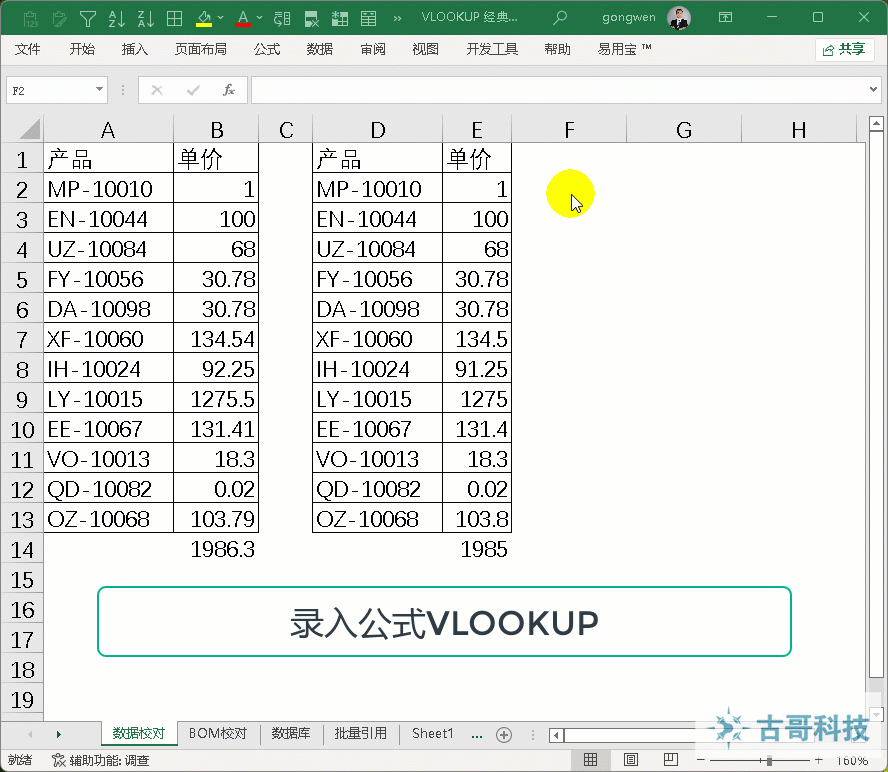The height and width of the screenshot is (772, 888).
Task: Open the filter tool in quick access toolbar
Action: [87, 18]
